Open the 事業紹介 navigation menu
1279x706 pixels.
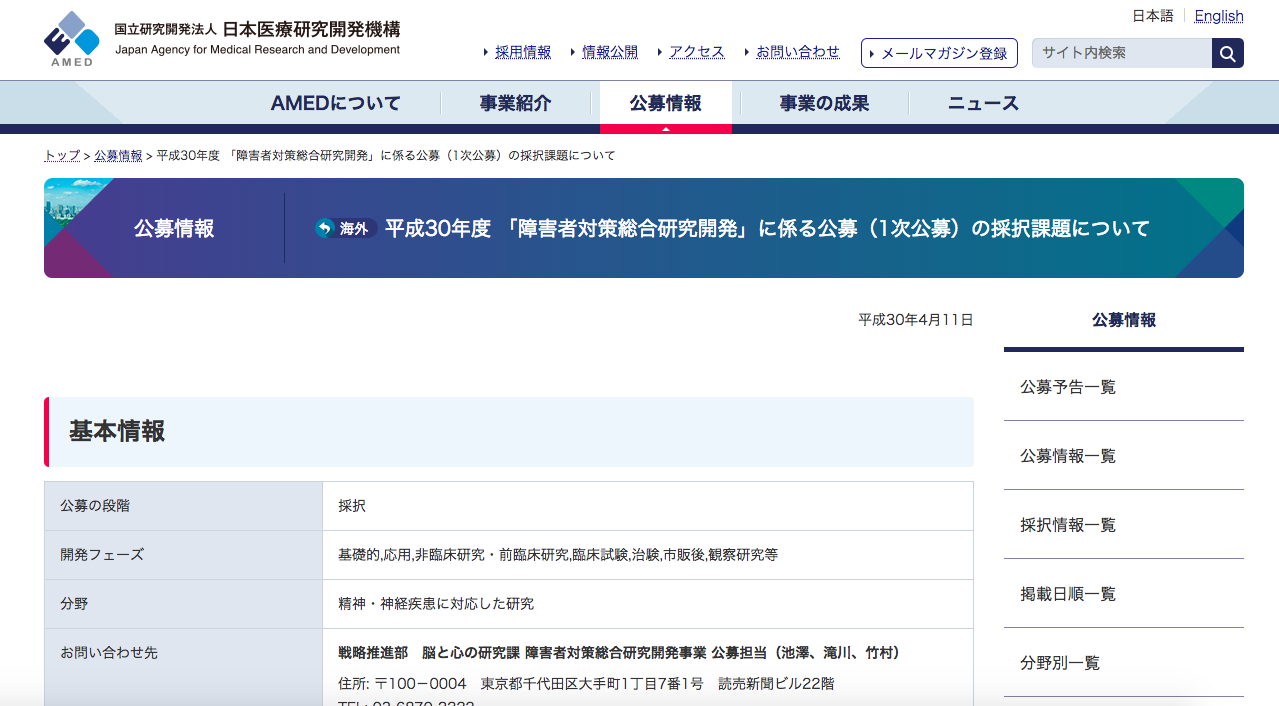point(517,103)
